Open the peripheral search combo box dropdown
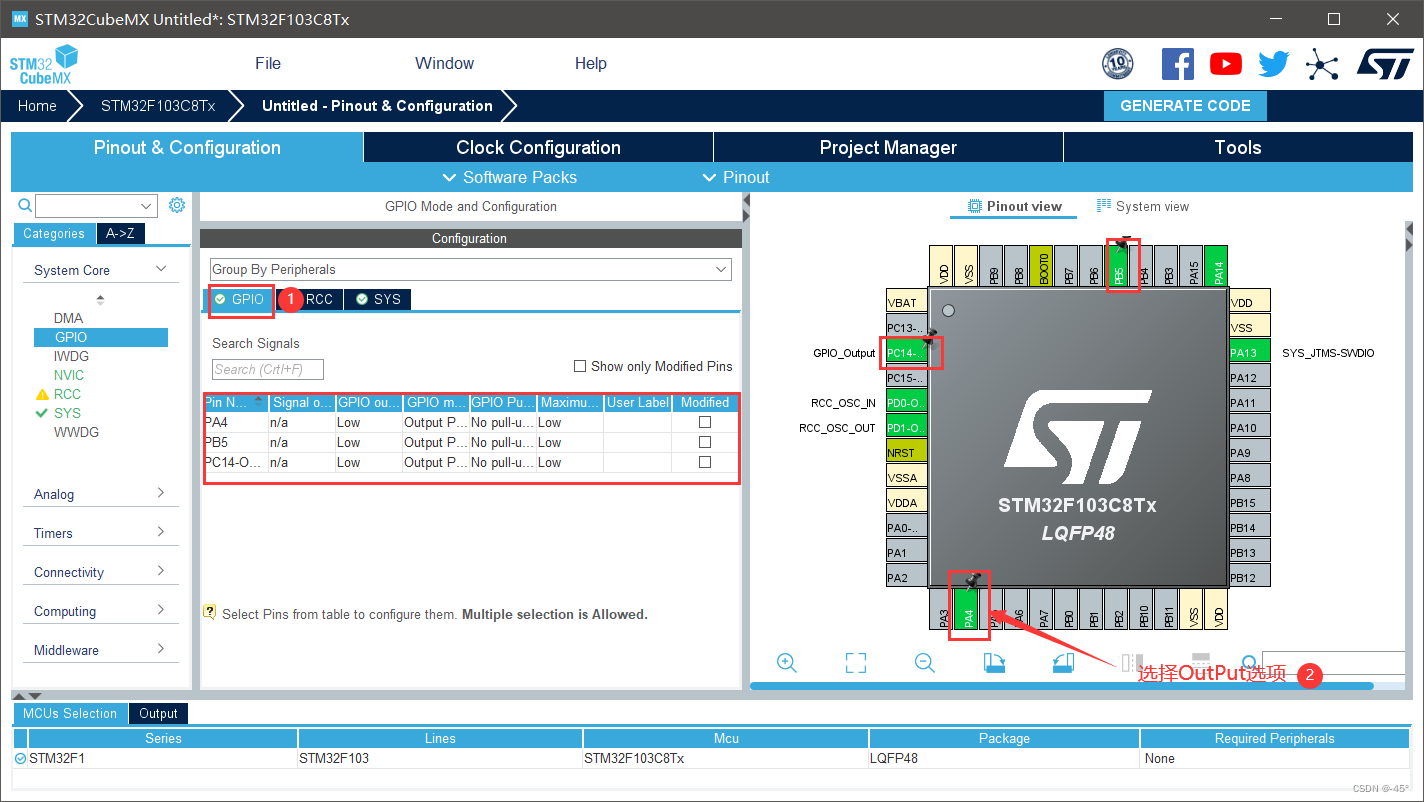The height and width of the screenshot is (802, 1424). pos(147,206)
